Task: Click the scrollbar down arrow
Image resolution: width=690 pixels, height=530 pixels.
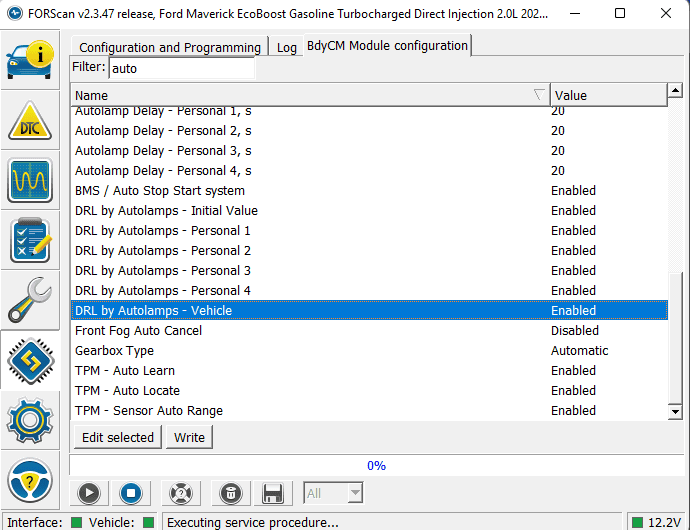Action: coord(675,412)
